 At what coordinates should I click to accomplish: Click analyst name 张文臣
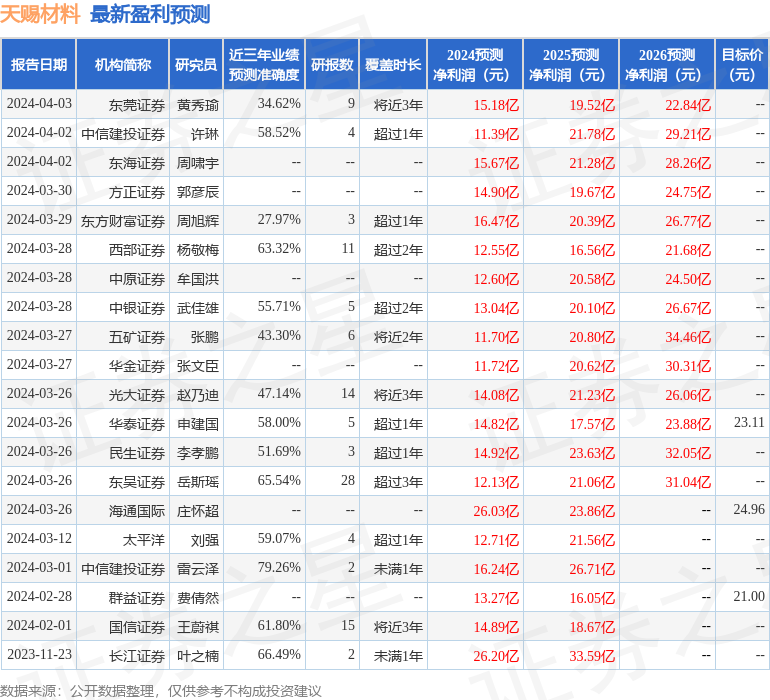tap(197, 366)
